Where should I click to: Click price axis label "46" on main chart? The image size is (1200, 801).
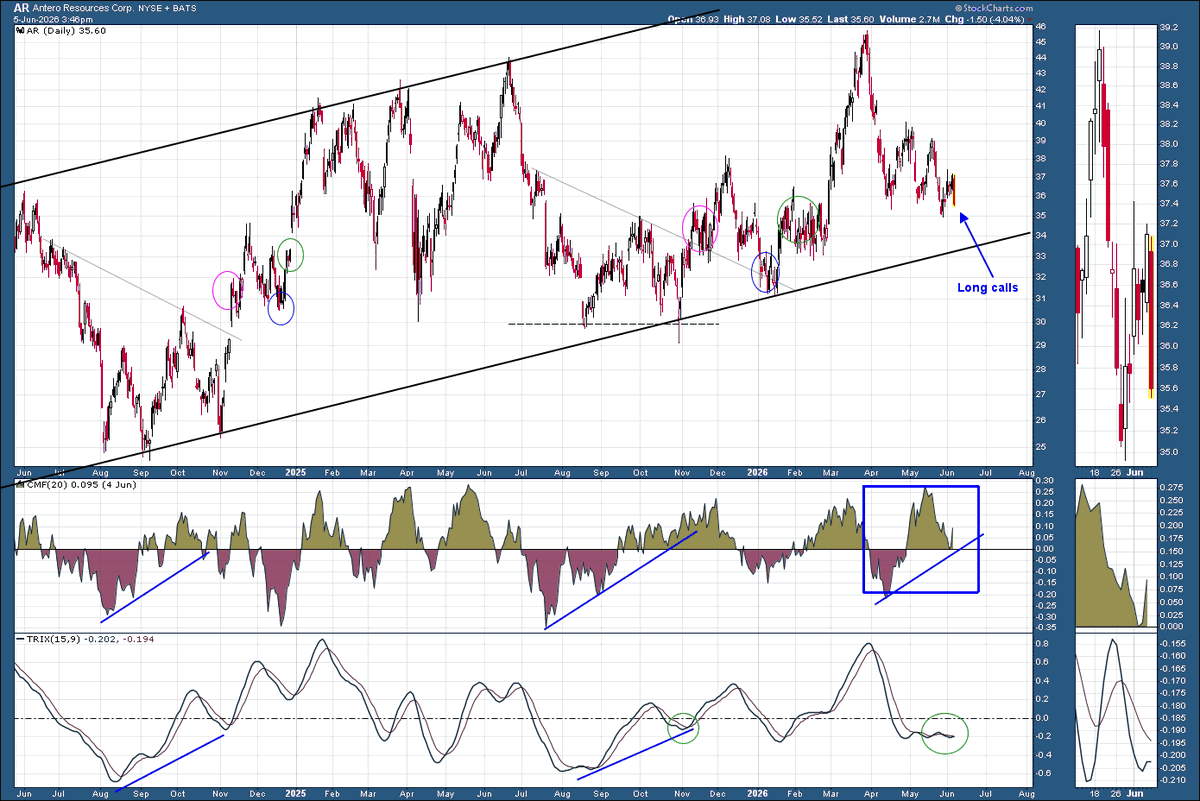point(1042,27)
